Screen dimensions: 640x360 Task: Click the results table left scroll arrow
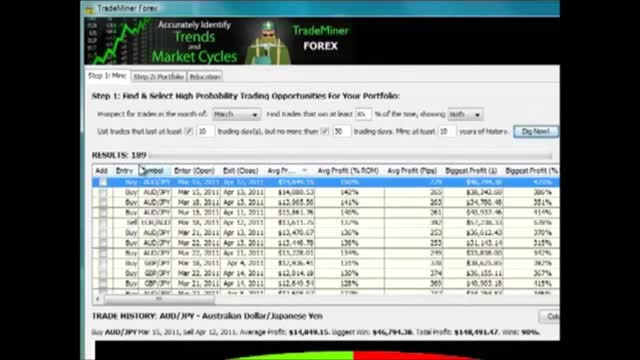tap(98, 300)
